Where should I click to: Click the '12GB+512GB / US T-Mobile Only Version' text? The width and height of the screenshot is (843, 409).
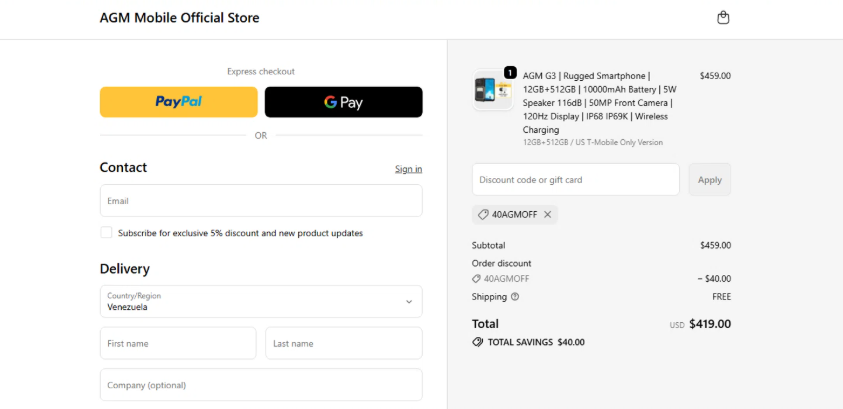[x=592, y=142]
